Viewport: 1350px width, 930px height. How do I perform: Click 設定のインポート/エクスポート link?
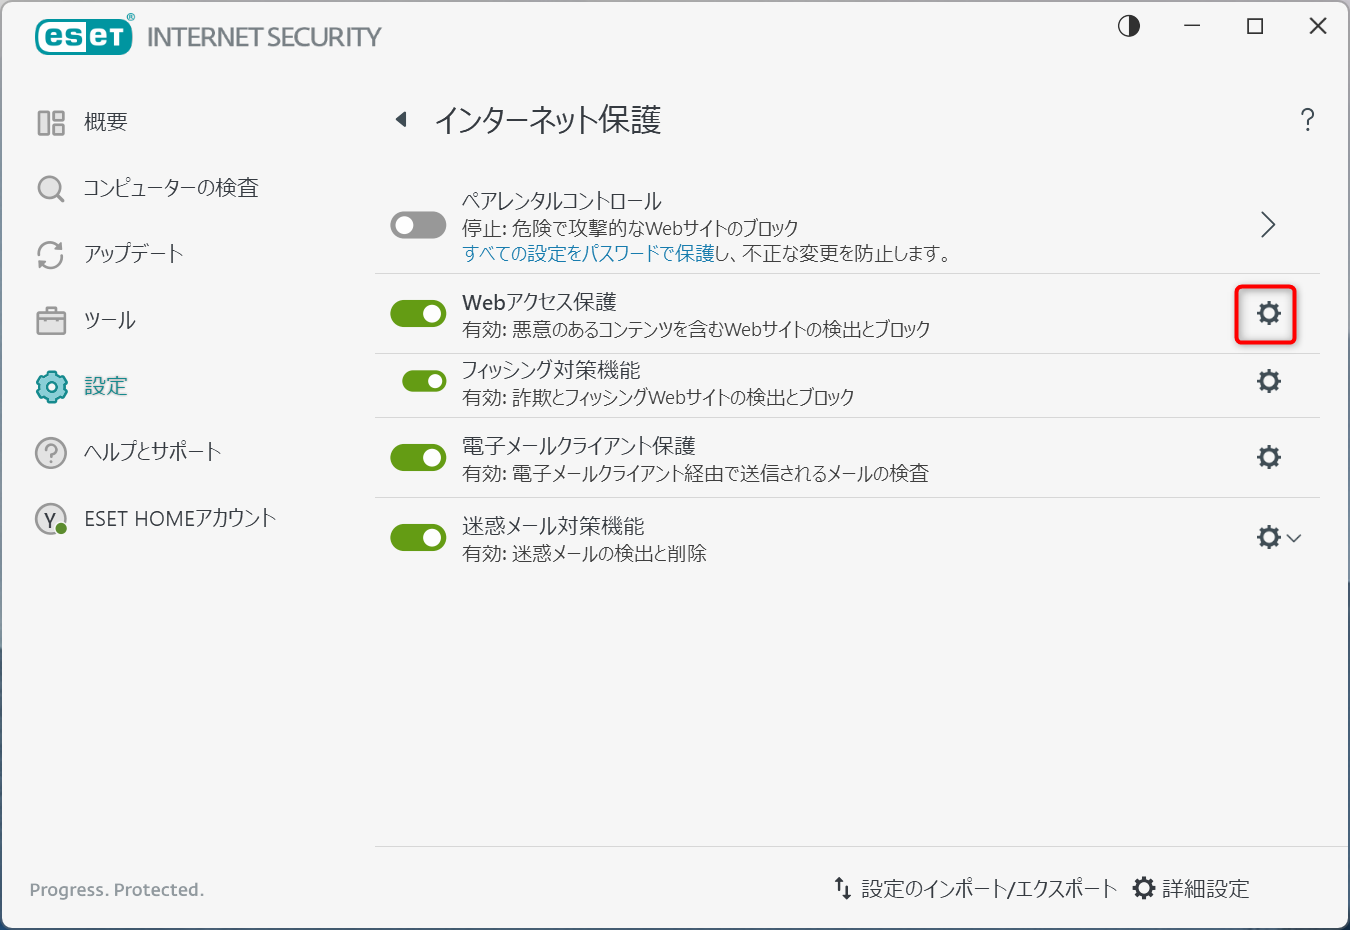click(989, 888)
